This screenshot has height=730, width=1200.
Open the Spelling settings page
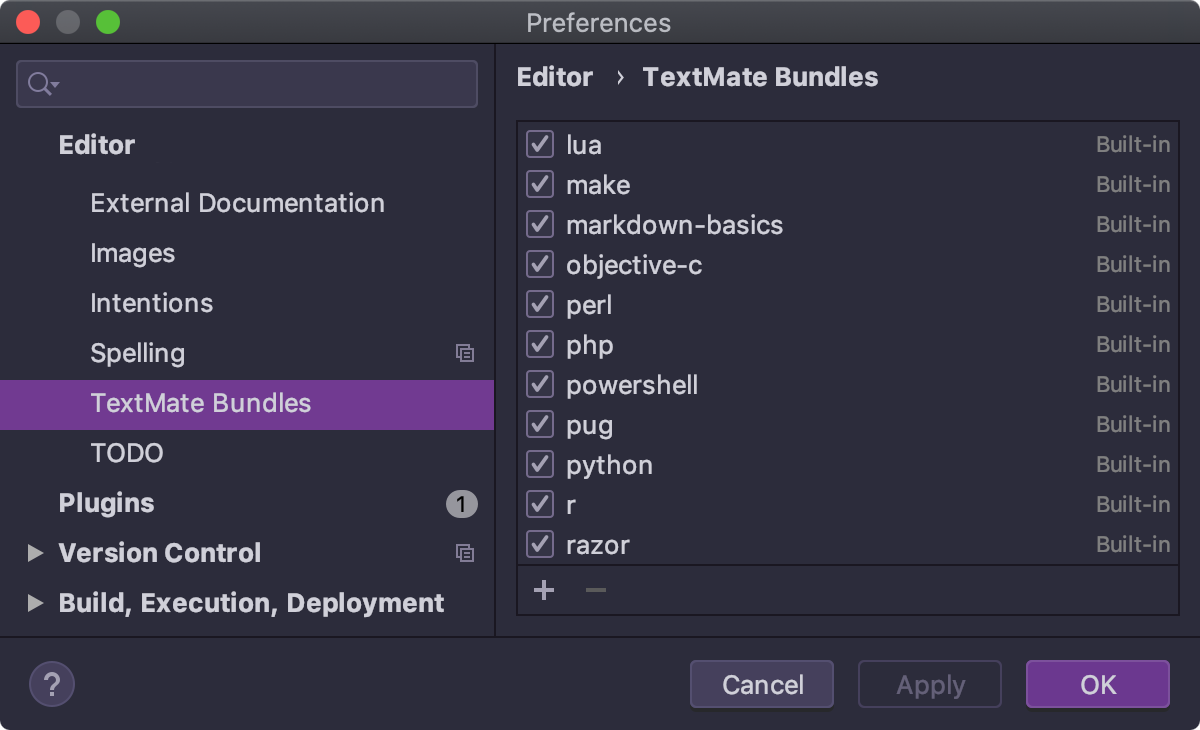tap(137, 353)
